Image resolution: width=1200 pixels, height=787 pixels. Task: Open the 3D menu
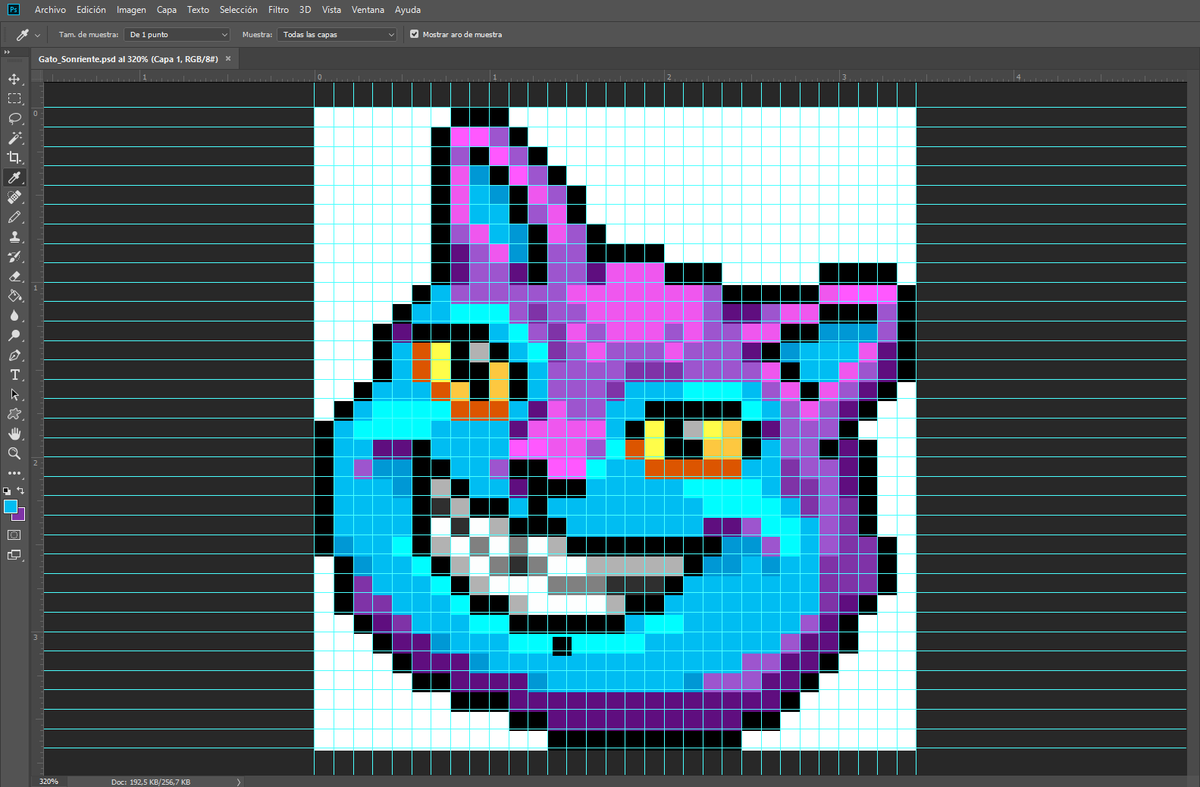click(x=305, y=9)
